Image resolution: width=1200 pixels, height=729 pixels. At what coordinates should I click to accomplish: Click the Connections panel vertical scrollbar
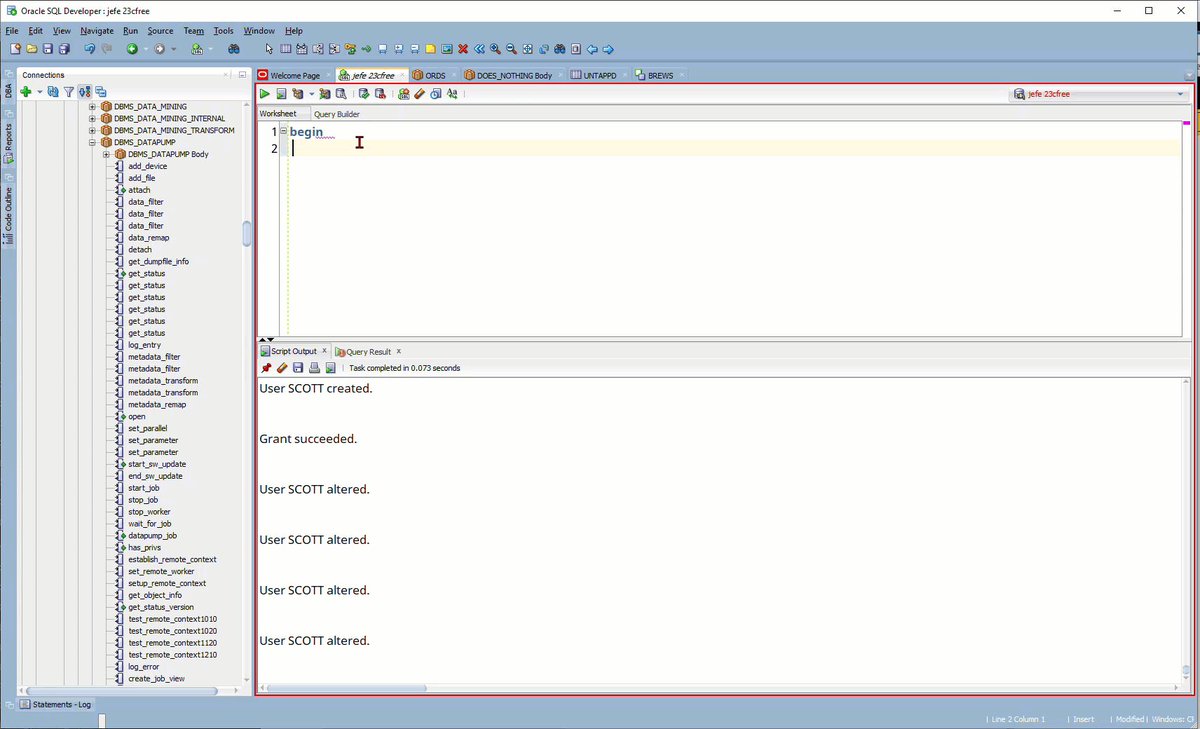[x=247, y=233]
